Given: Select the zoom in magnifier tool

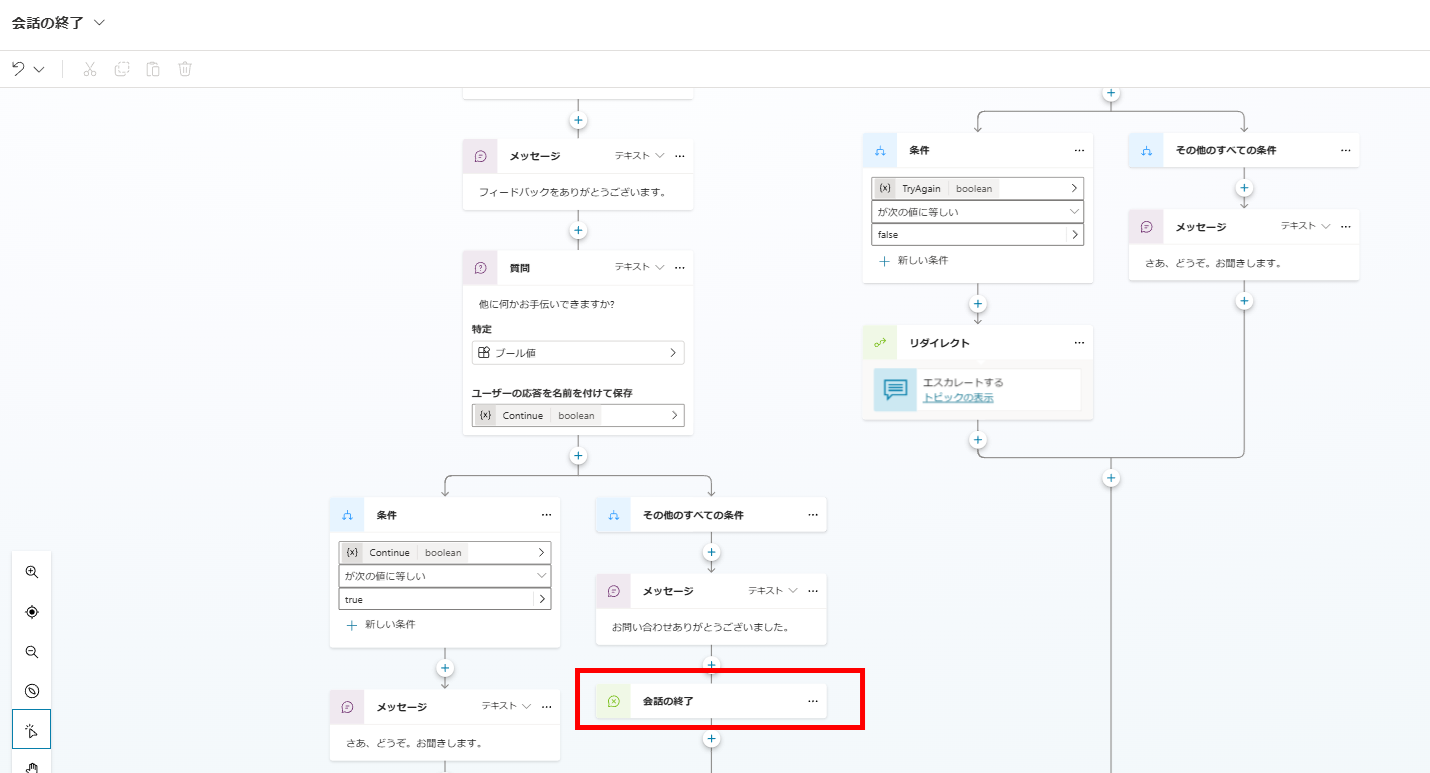Looking at the screenshot, I should coord(31,572).
